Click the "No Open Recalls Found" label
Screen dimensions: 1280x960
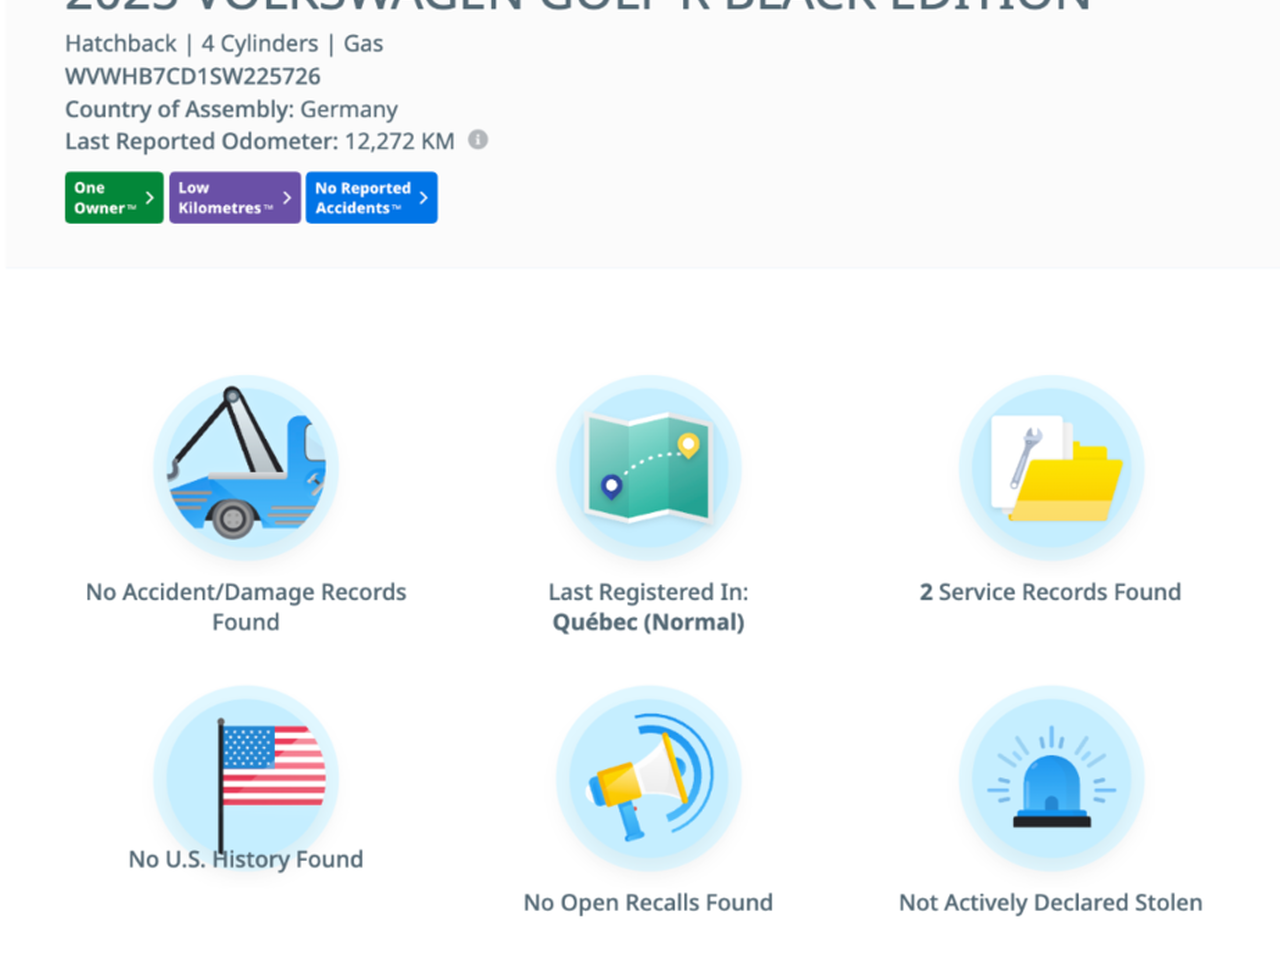click(x=648, y=902)
